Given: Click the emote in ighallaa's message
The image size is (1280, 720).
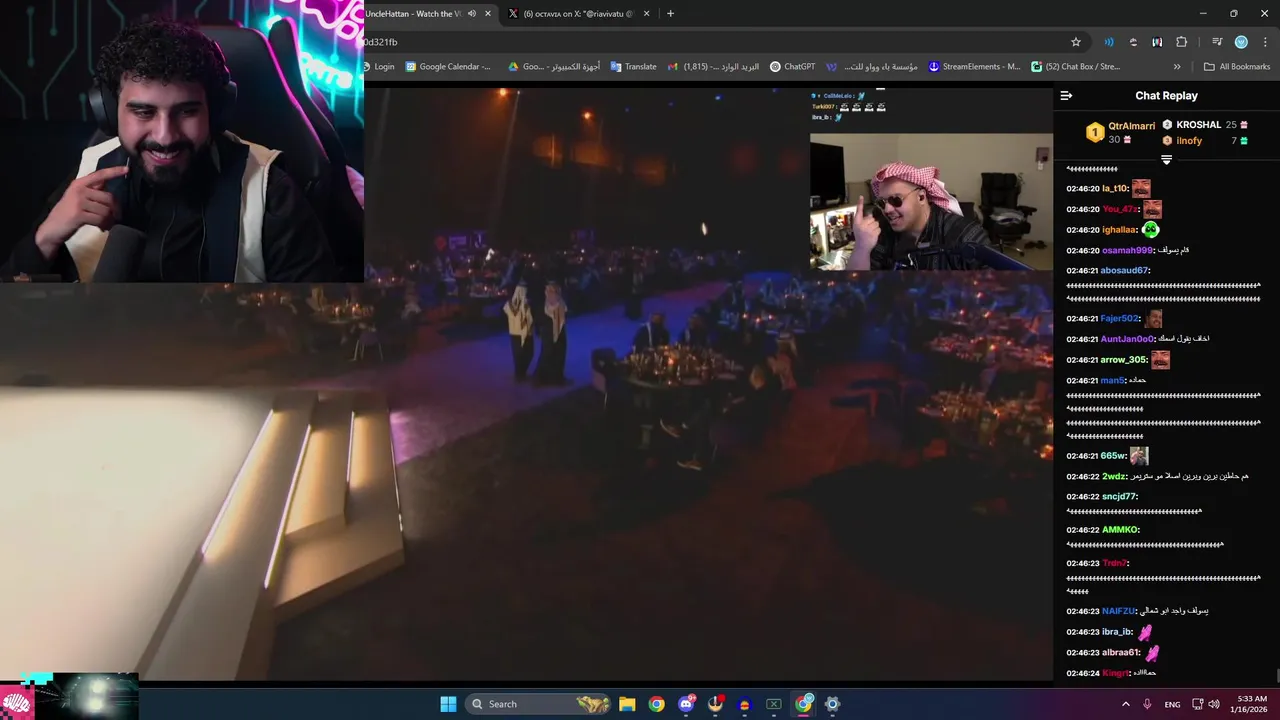Looking at the screenshot, I should [x=1151, y=230].
